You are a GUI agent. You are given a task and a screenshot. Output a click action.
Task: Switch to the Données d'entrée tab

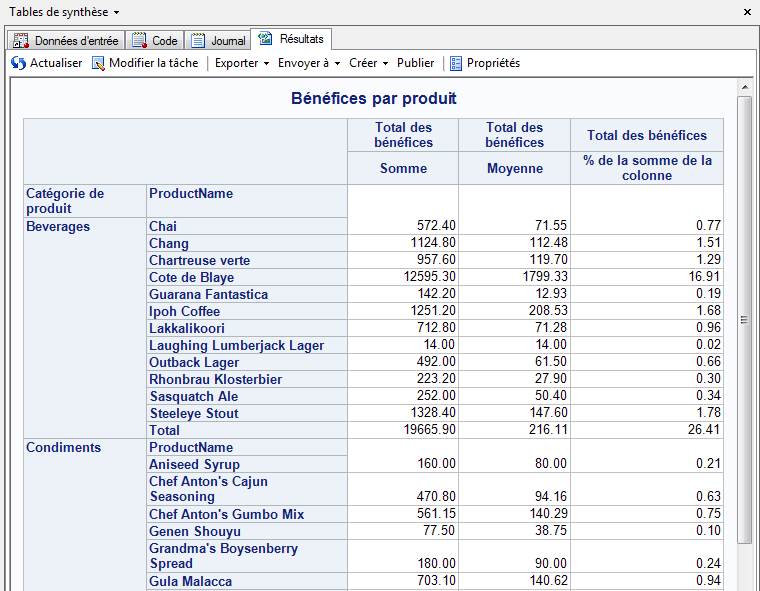click(76, 41)
